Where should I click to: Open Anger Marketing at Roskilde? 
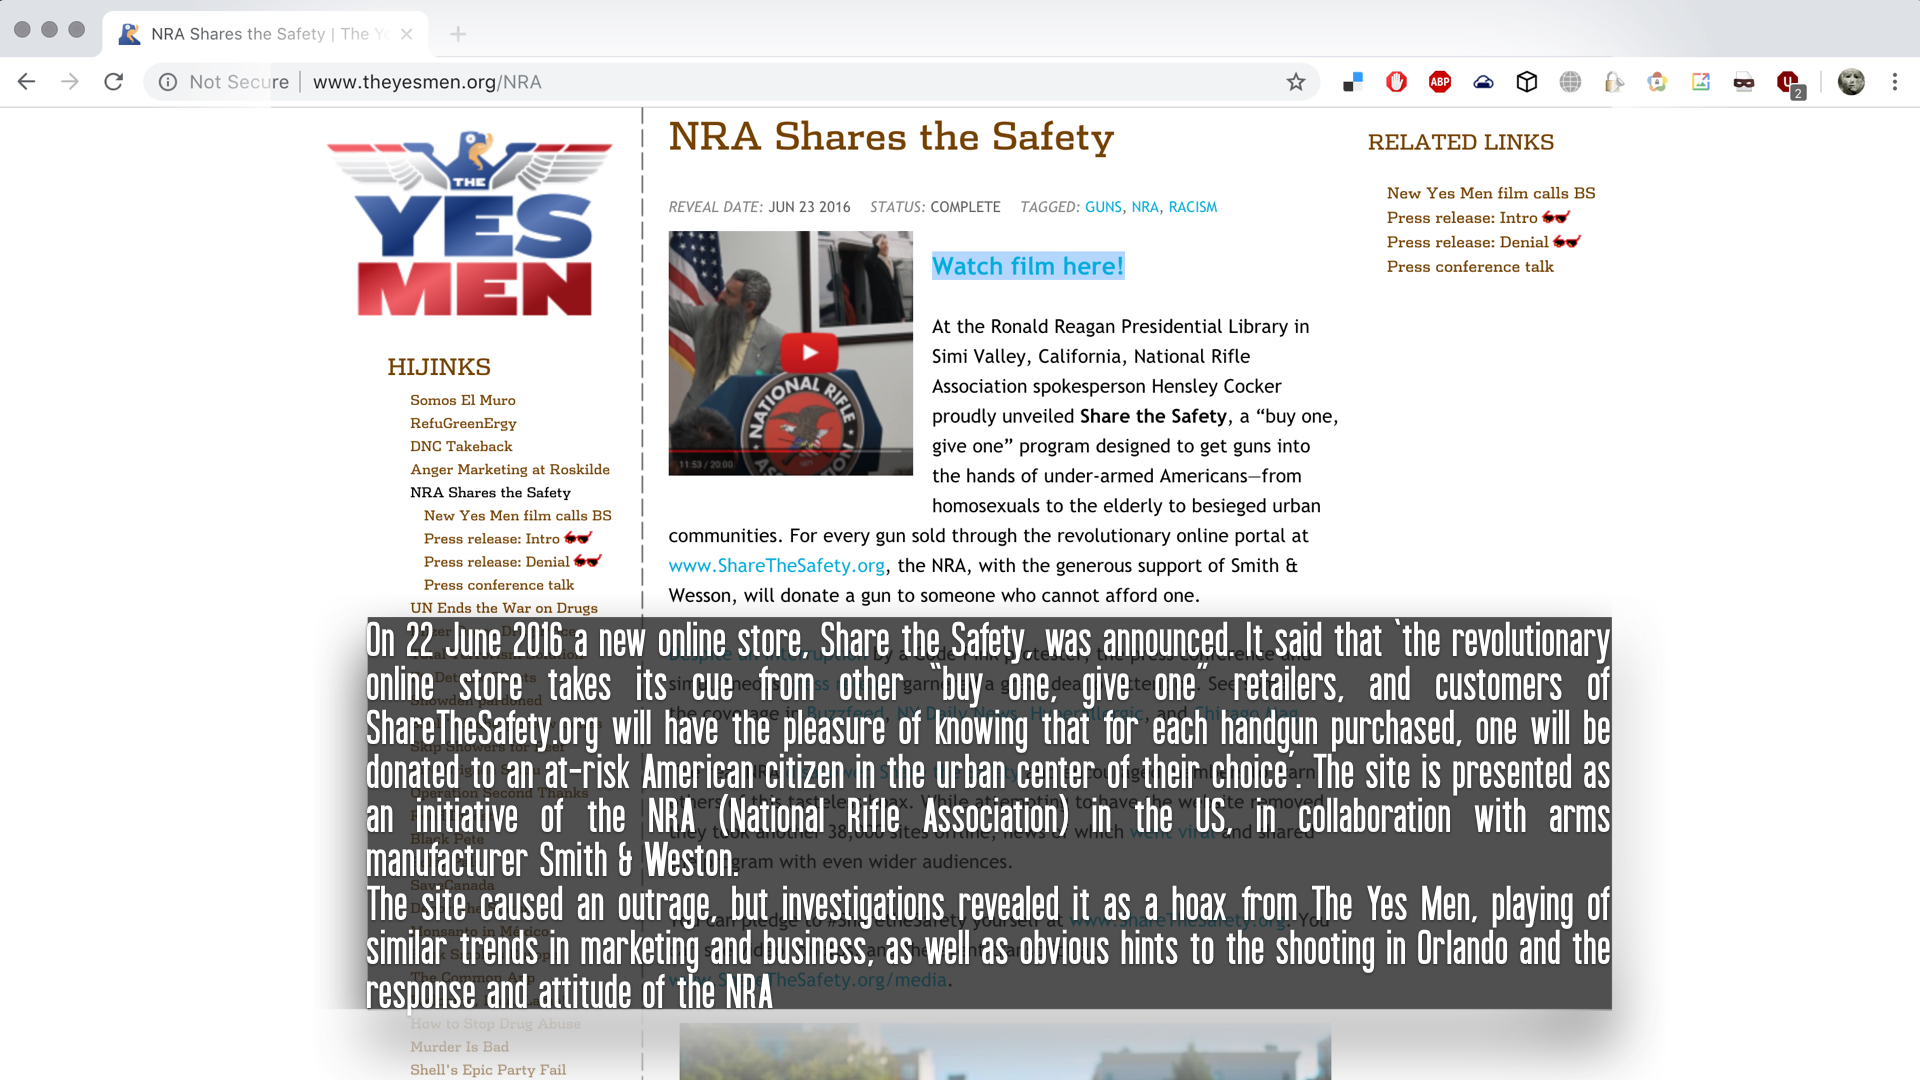[x=510, y=469]
